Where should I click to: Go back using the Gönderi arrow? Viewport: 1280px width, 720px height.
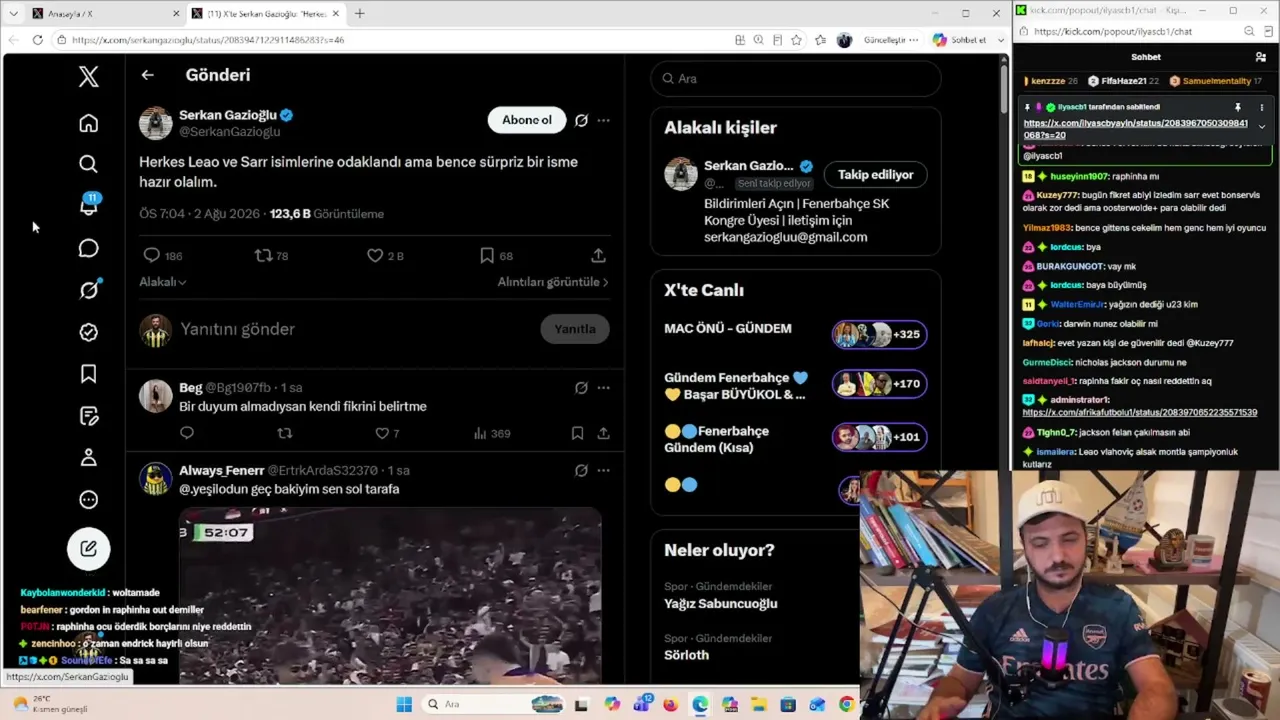147,75
